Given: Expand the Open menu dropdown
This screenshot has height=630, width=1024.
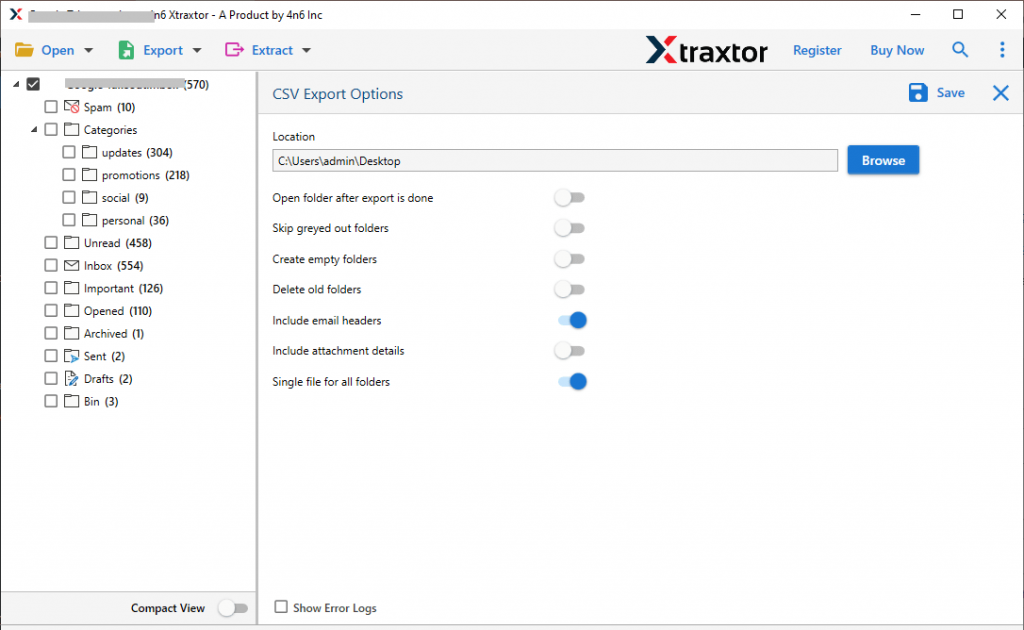Looking at the screenshot, I should coord(87,49).
